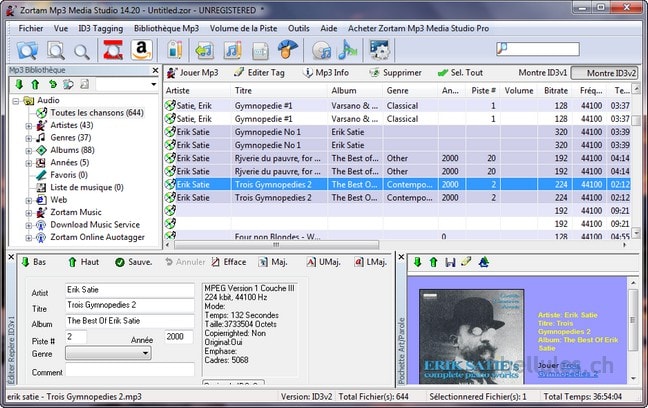Click the toolbar search input field

538,49
